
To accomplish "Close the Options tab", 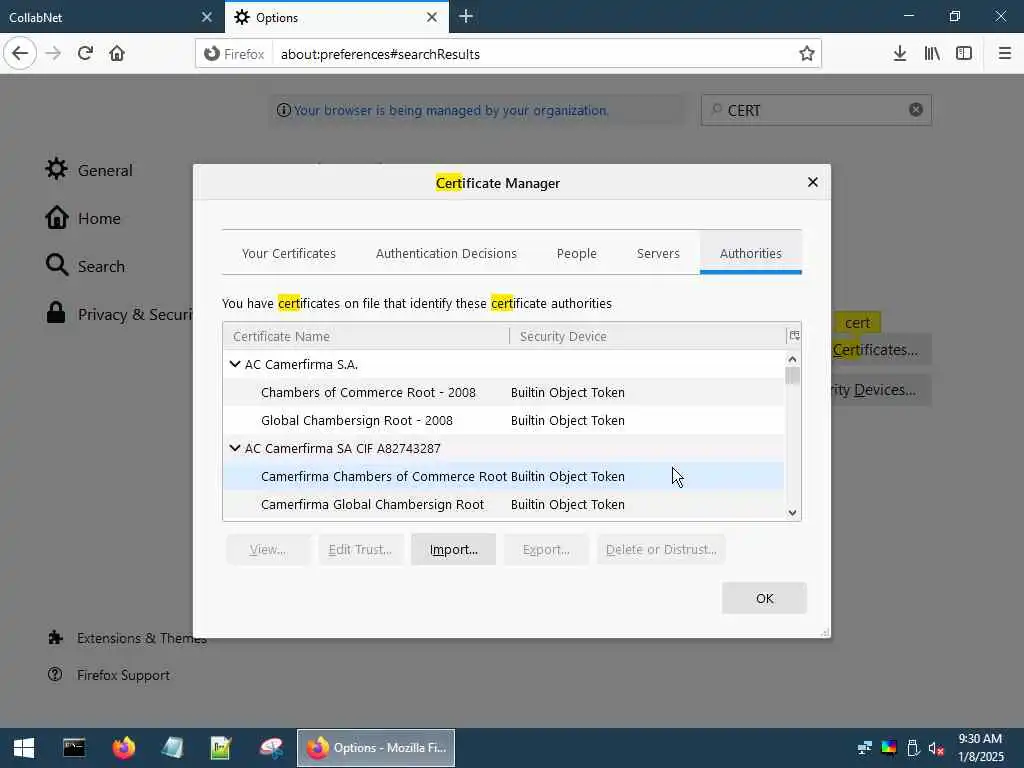I will click(432, 17).
